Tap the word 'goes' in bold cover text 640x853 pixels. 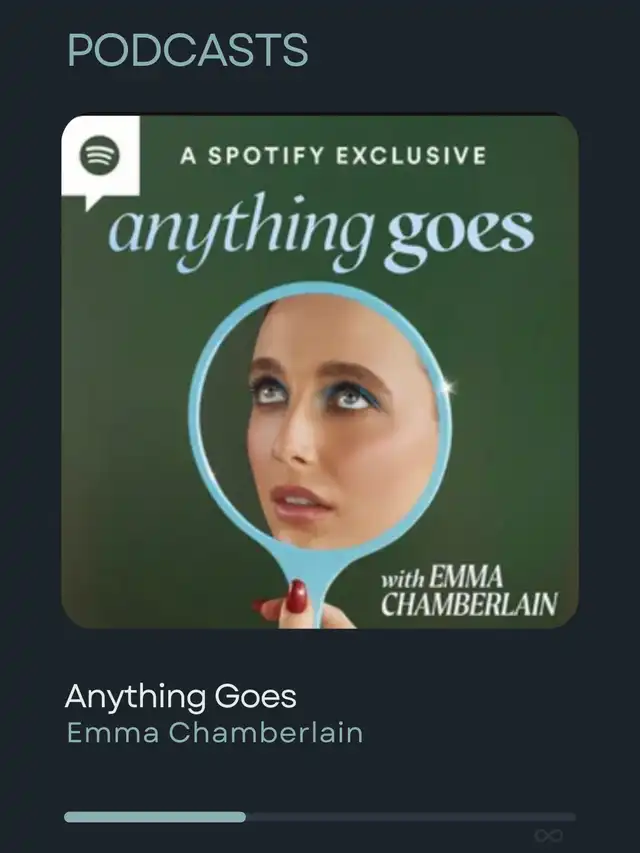pos(460,237)
